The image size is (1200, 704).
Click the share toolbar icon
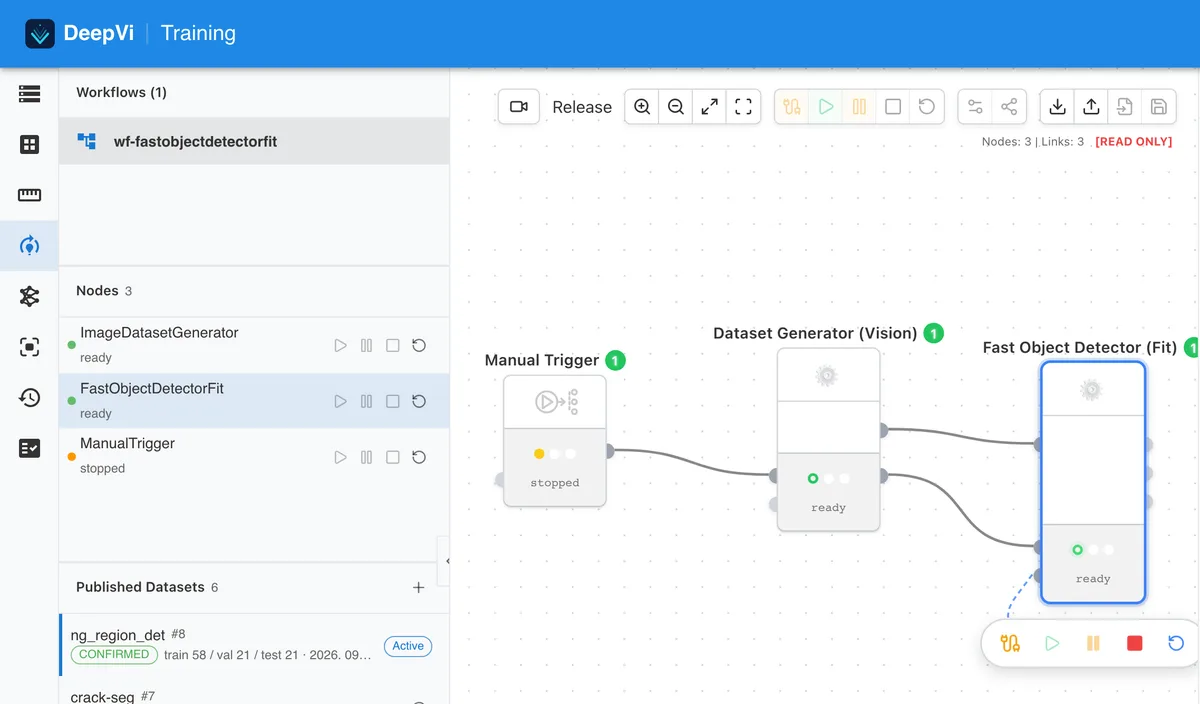(1009, 107)
